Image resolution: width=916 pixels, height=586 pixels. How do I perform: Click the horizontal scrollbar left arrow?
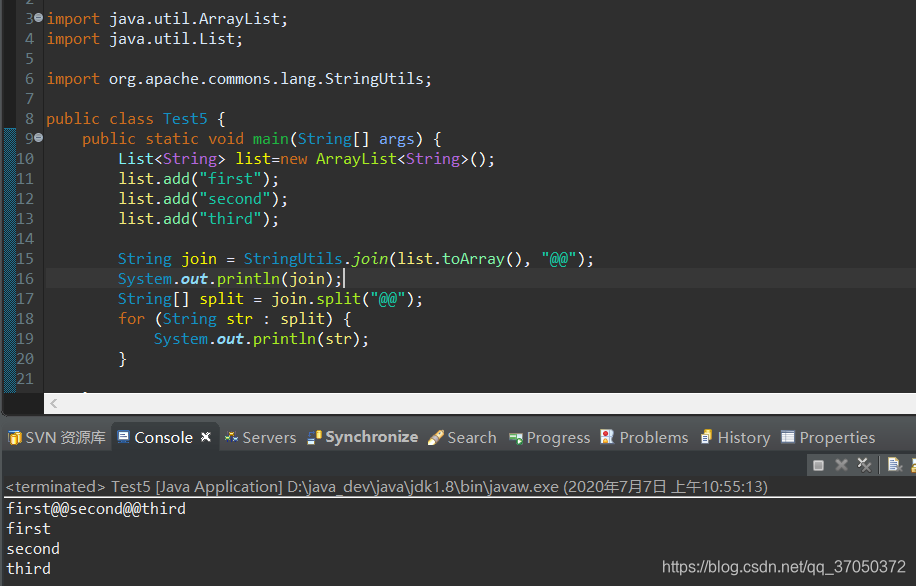(55, 403)
